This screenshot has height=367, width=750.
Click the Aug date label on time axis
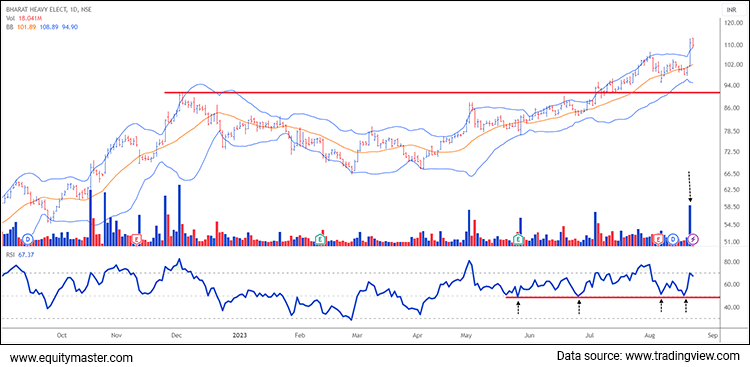click(649, 335)
